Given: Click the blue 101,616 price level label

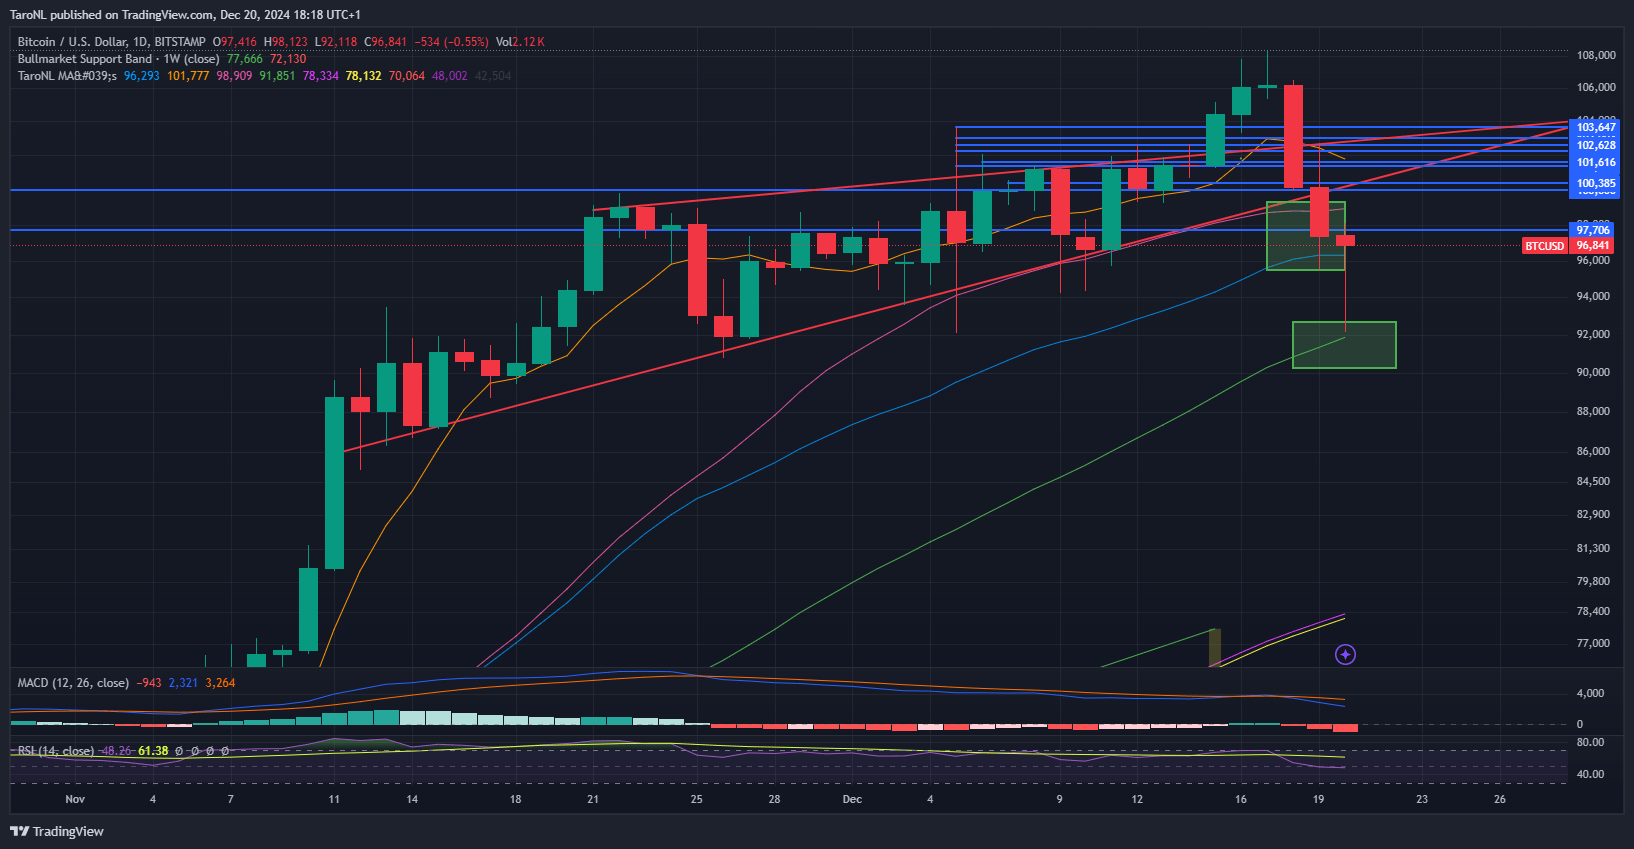Looking at the screenshot, I should [x=1594, y=162].
